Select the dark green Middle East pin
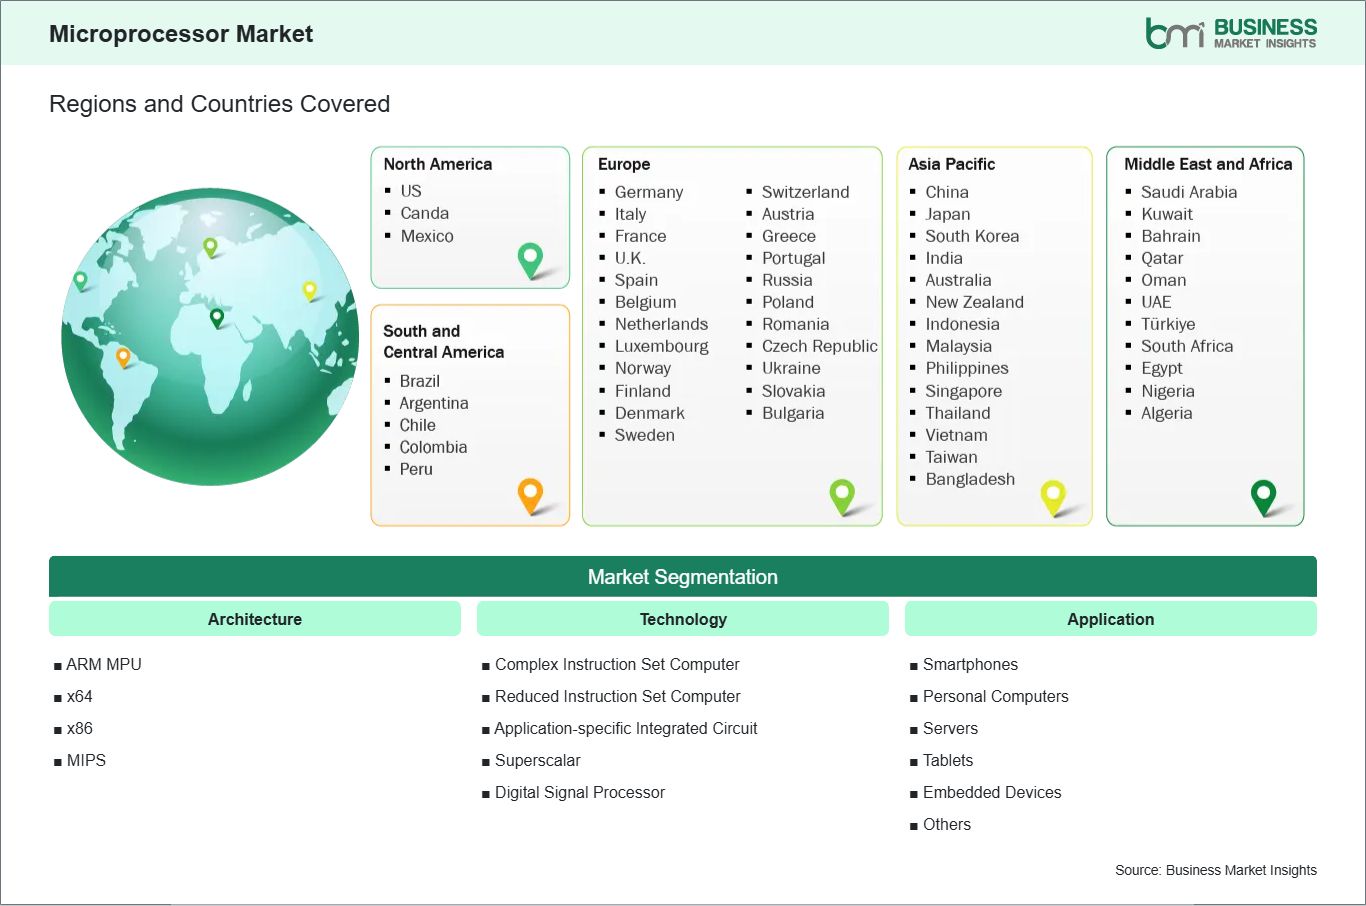 [216, 318]
